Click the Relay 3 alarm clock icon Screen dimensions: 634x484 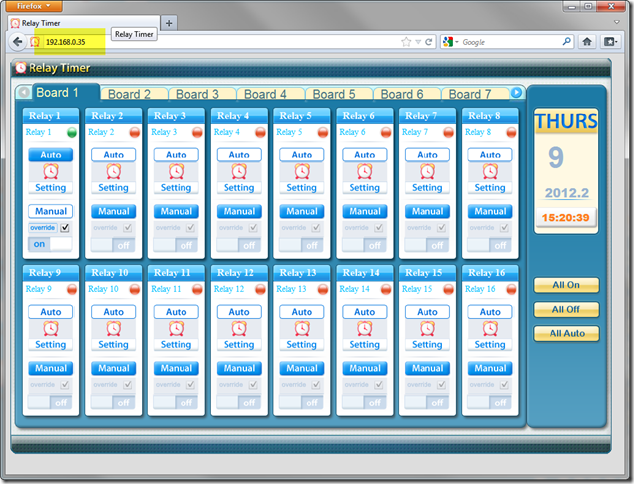click(x=176, y=171)
